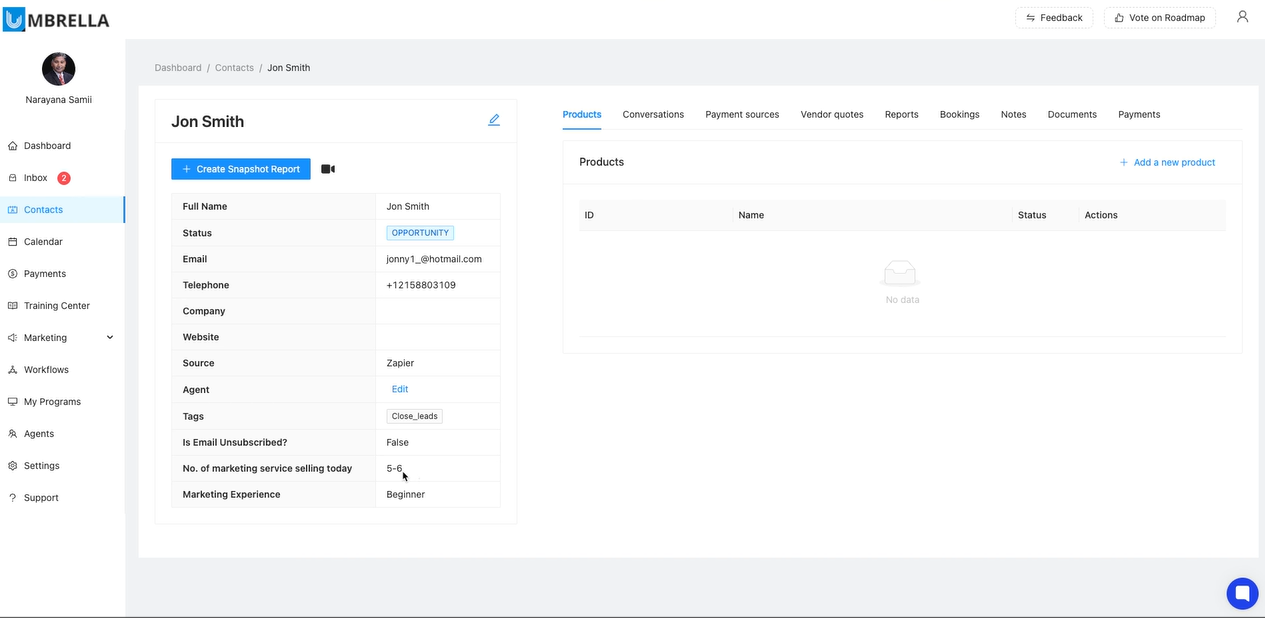Viewport: 1265px width, 618px height.
Task: Open the Notes tab
Action: (1013, 114)
